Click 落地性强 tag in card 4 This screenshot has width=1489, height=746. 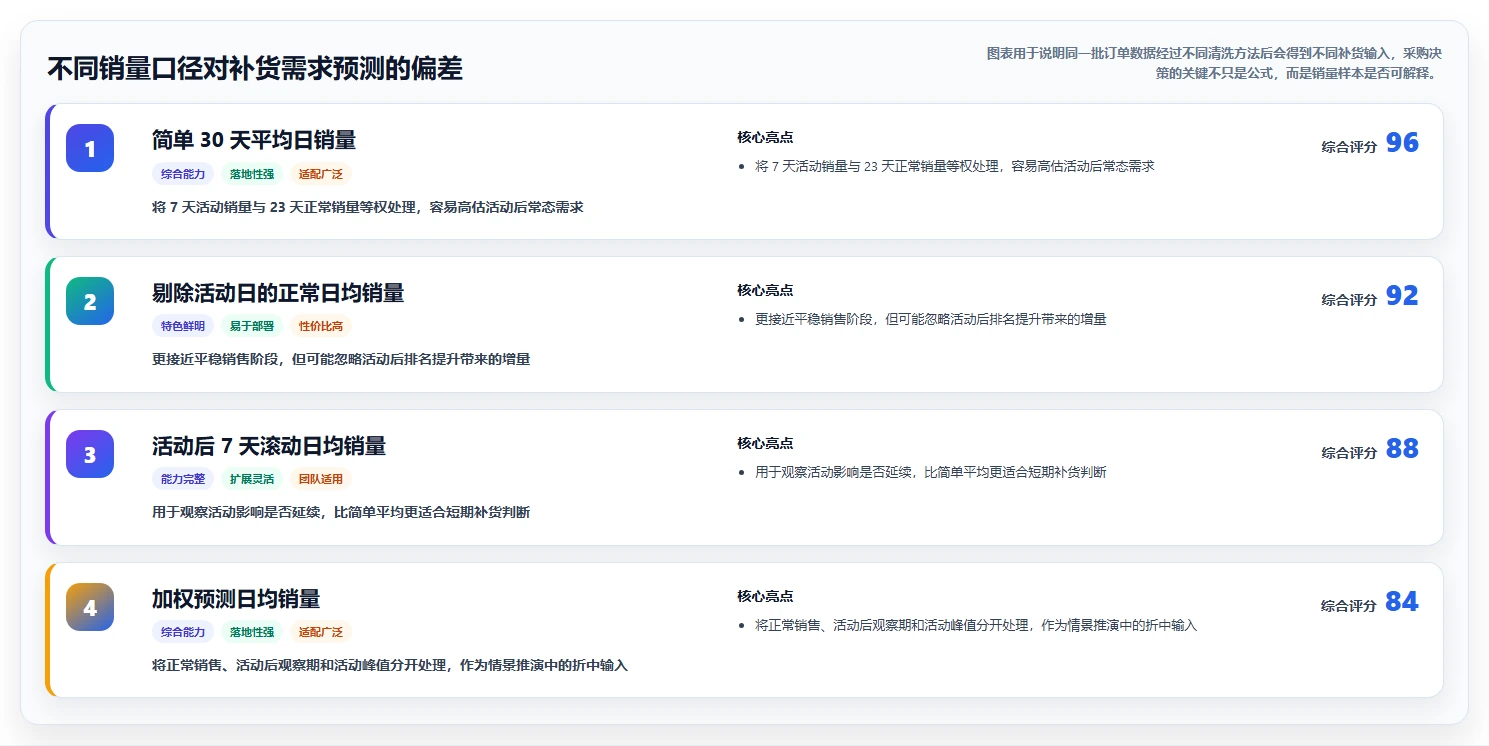click(x=252, y=632)
